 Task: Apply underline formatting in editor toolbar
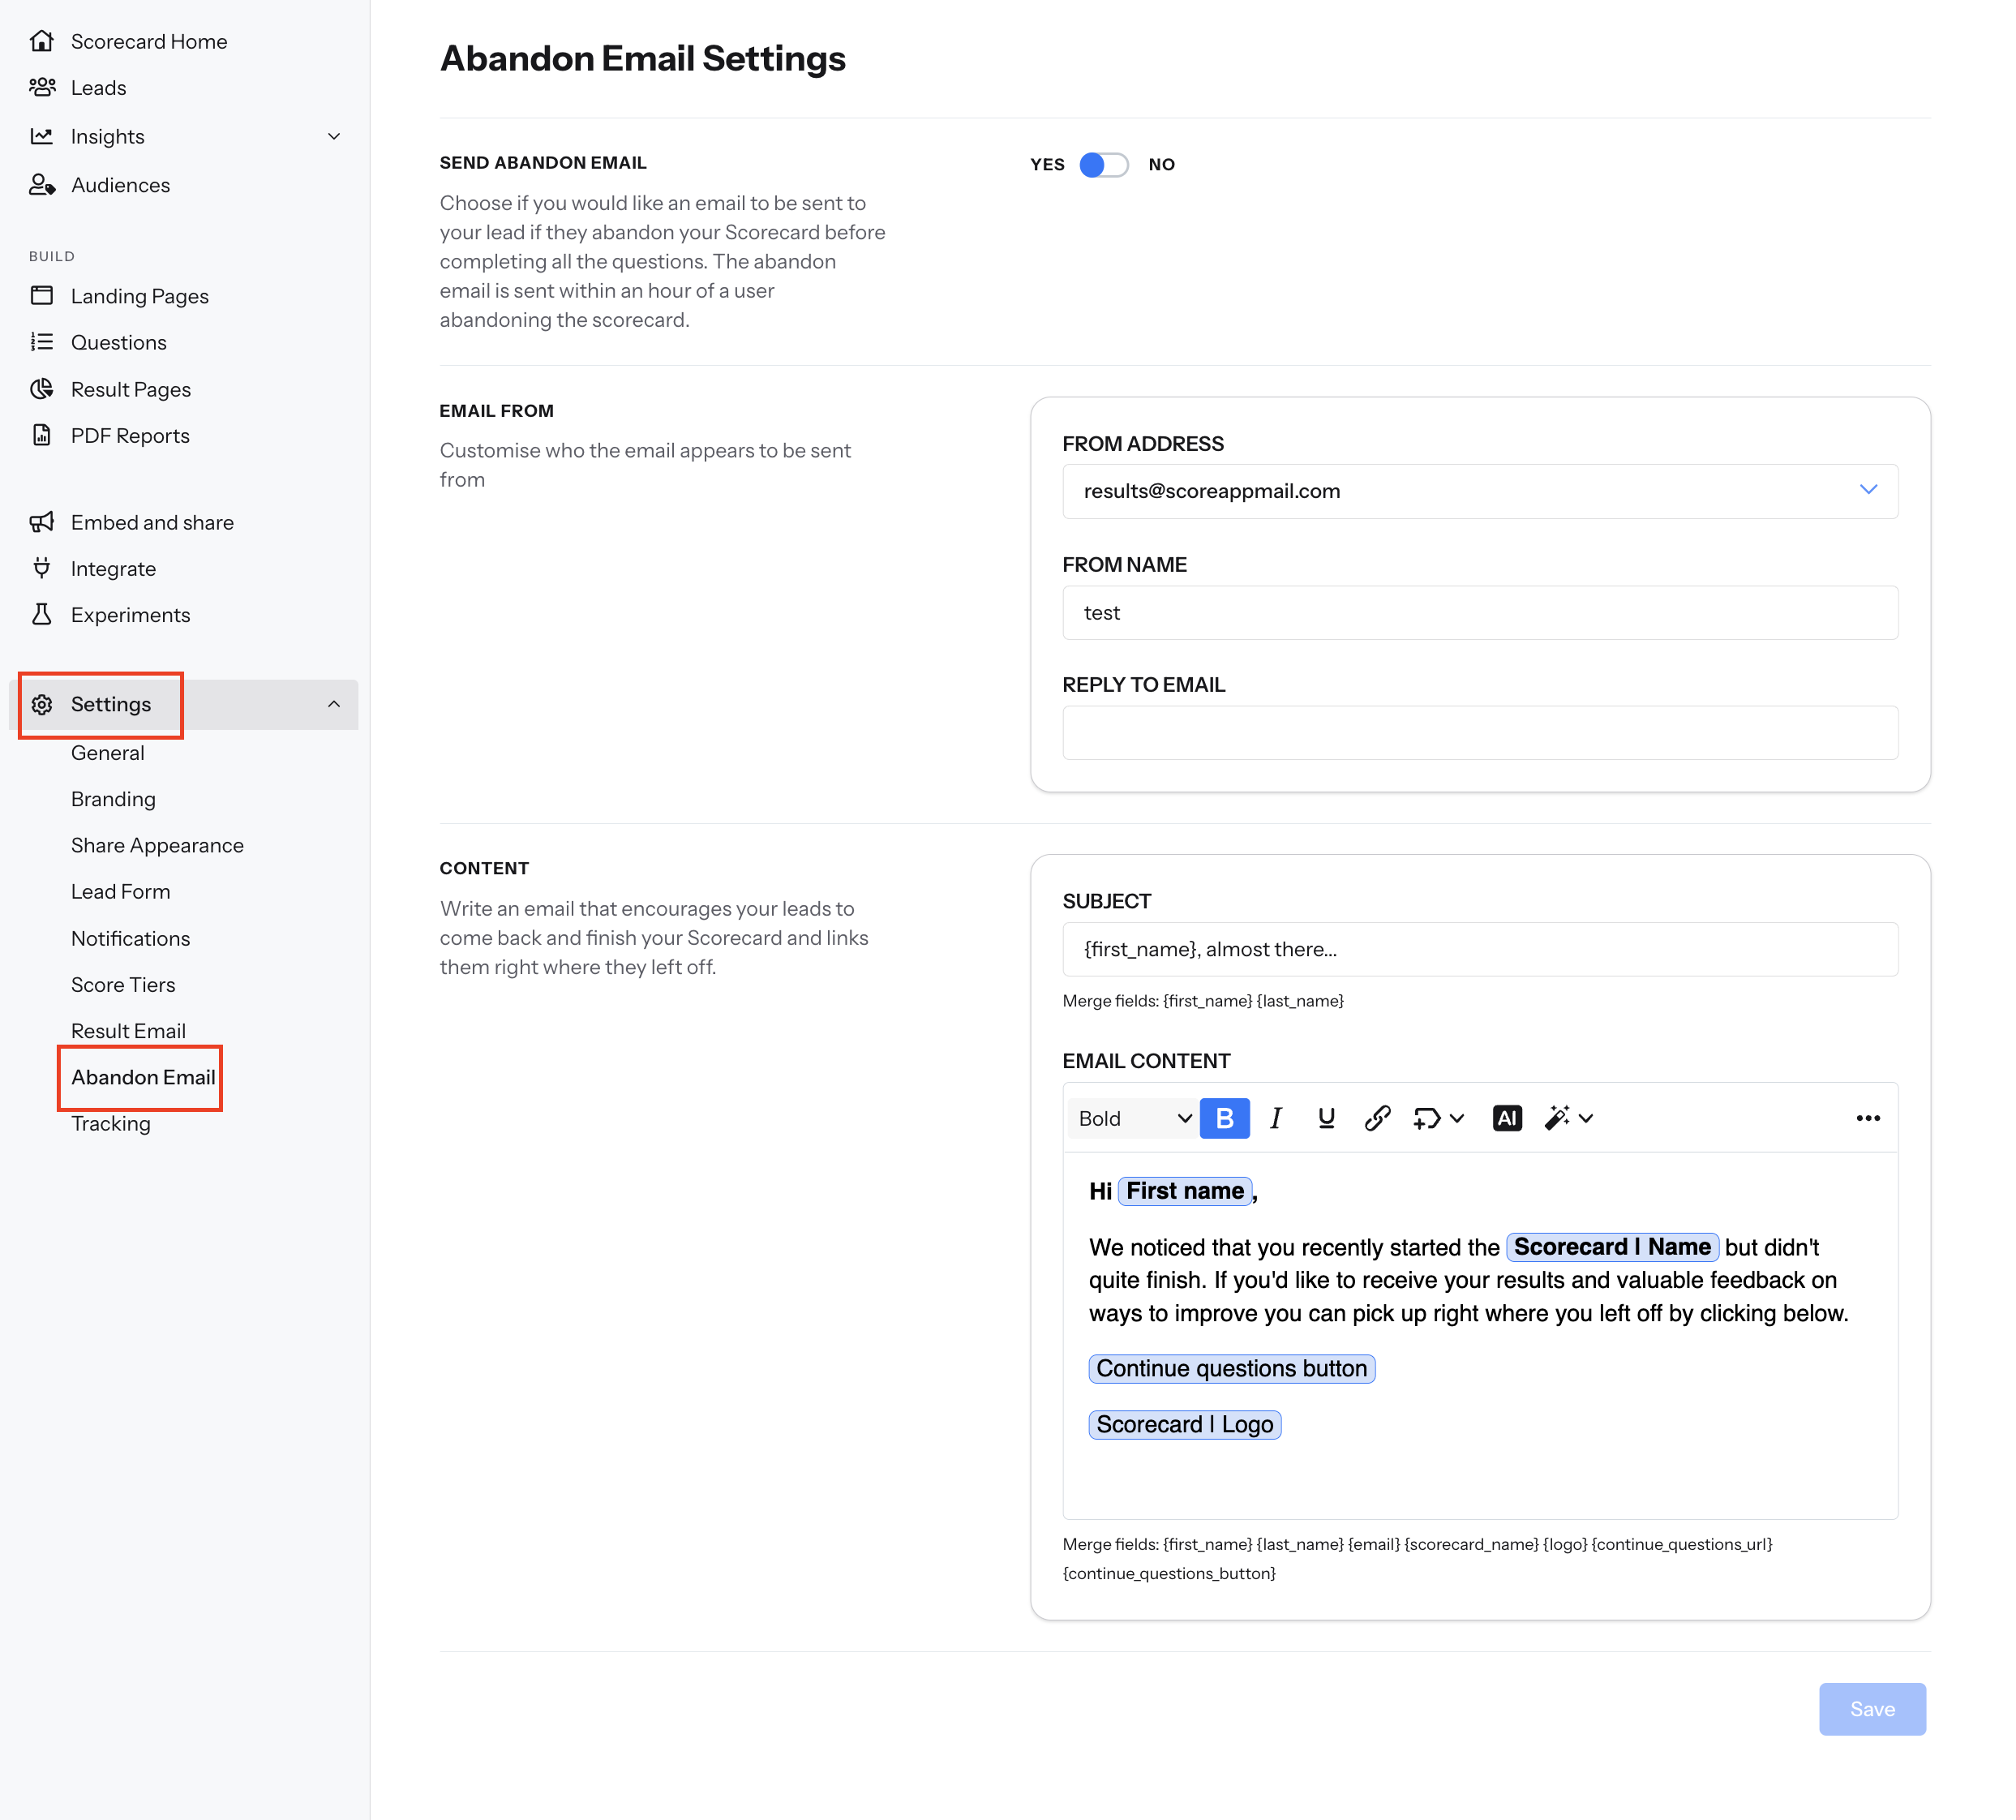(x=1326, y=1118)
